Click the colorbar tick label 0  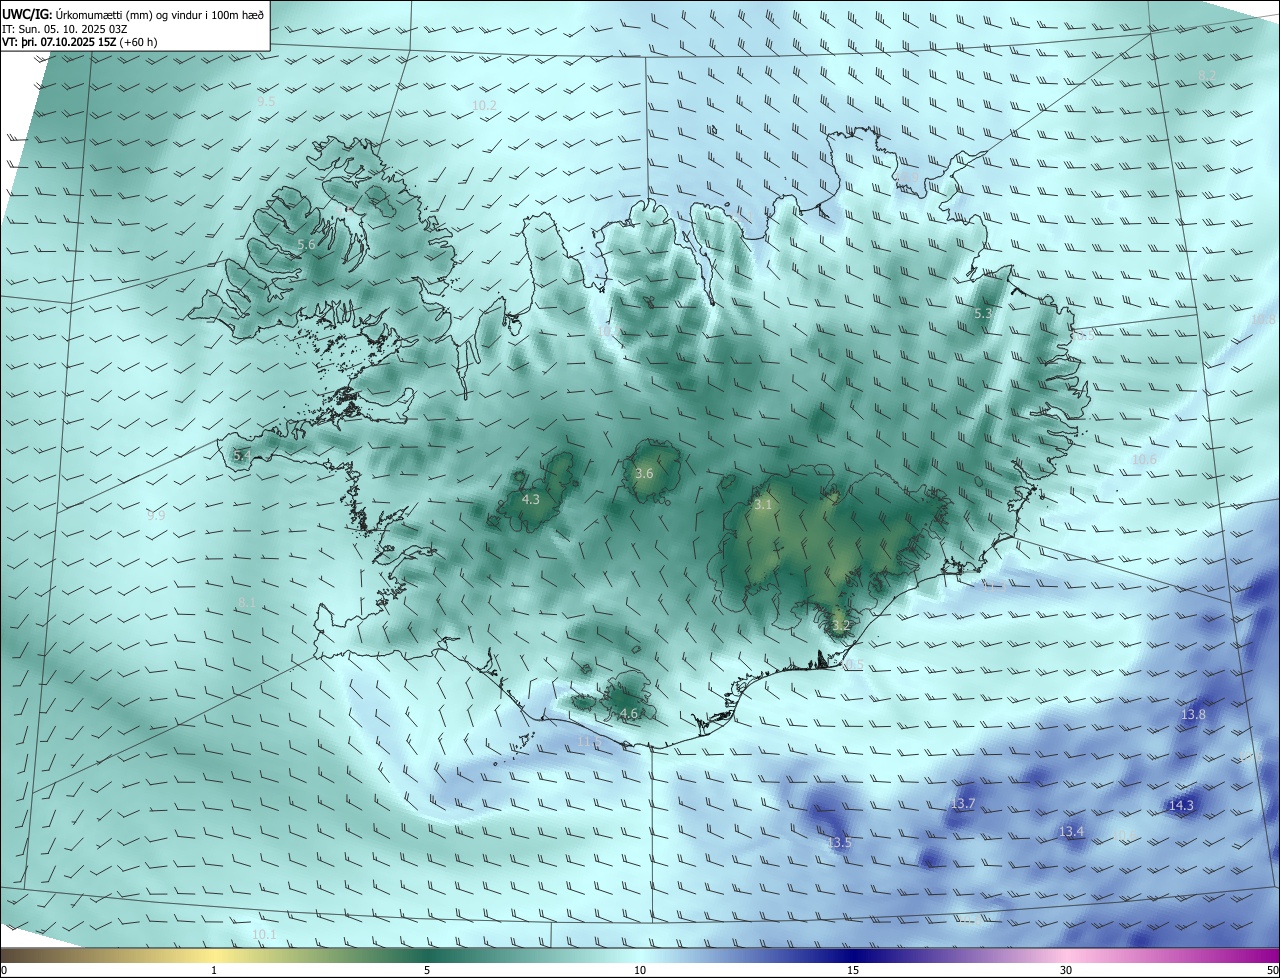(x=3, y=970)
